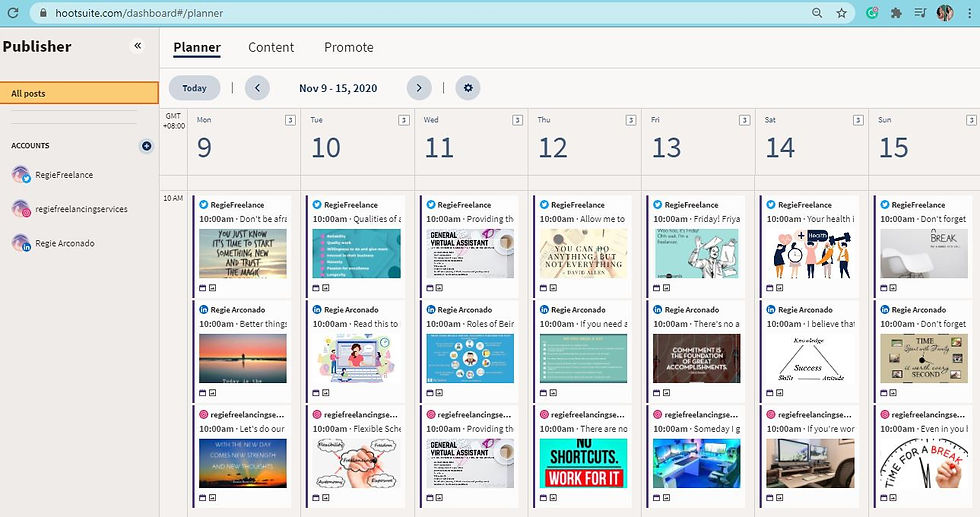Bookmark this page with the star icon

click(x=842, y=13)
